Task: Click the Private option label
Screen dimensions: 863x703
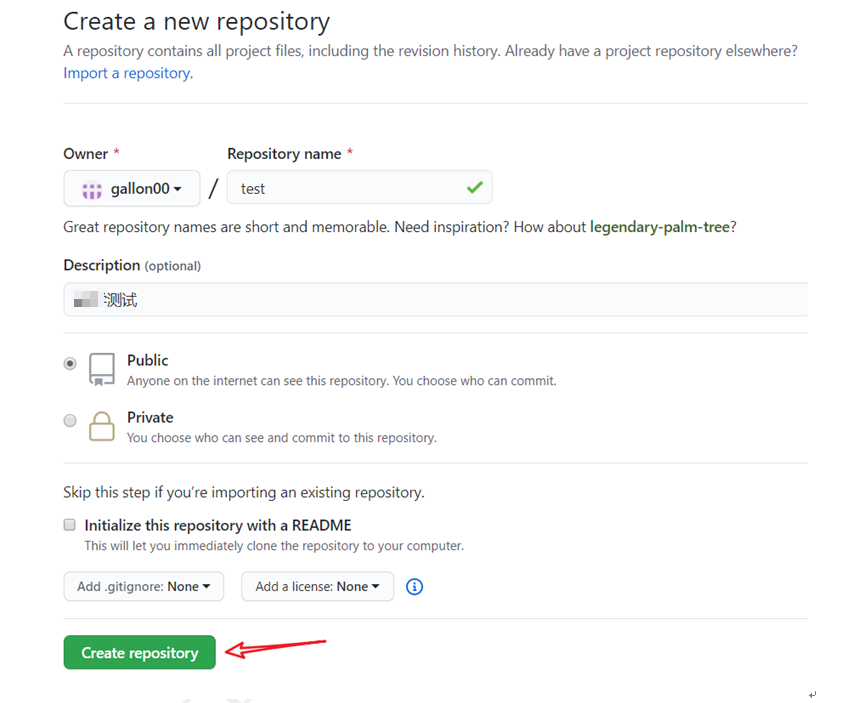Action: click(x=150, y=417)
